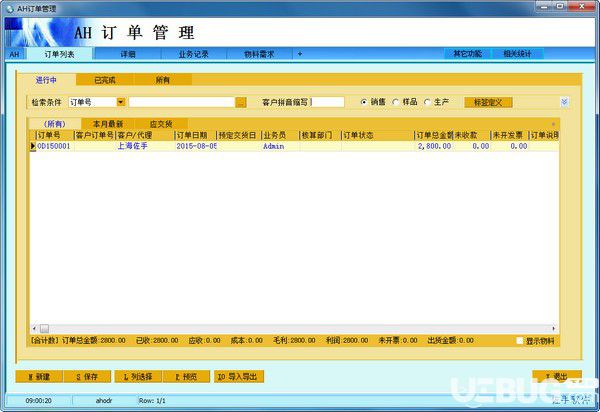Click the 客户/代理 column header
The height and width of the screenshot is (412, 600).
pos(145,135)
